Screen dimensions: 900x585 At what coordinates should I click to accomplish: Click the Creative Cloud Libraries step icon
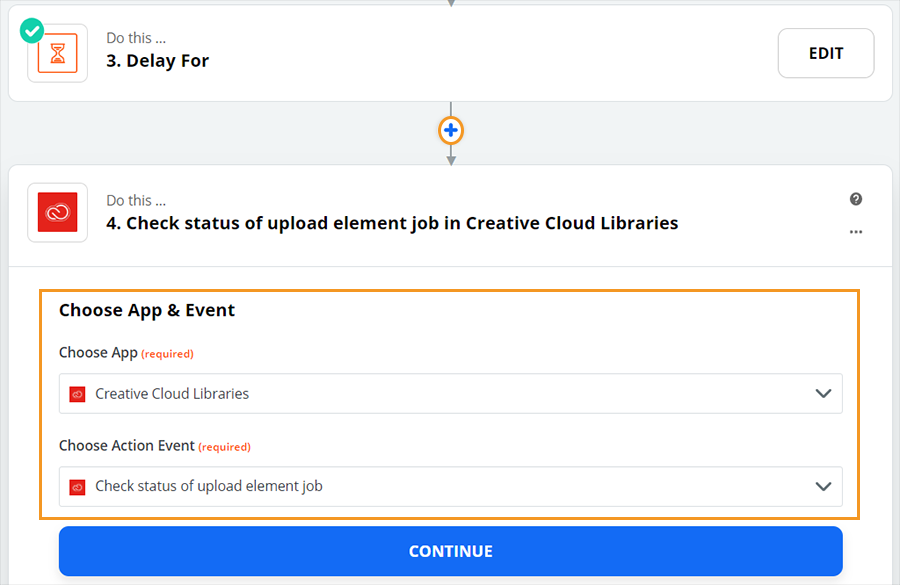coord(57,213)
